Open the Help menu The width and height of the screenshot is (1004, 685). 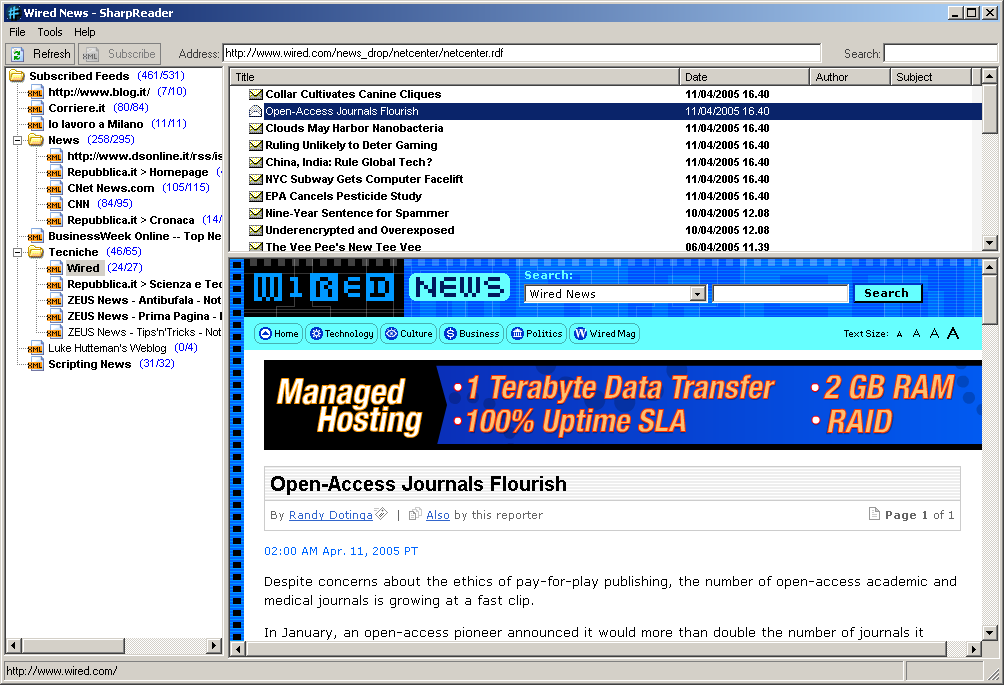[x=85, y=32]
